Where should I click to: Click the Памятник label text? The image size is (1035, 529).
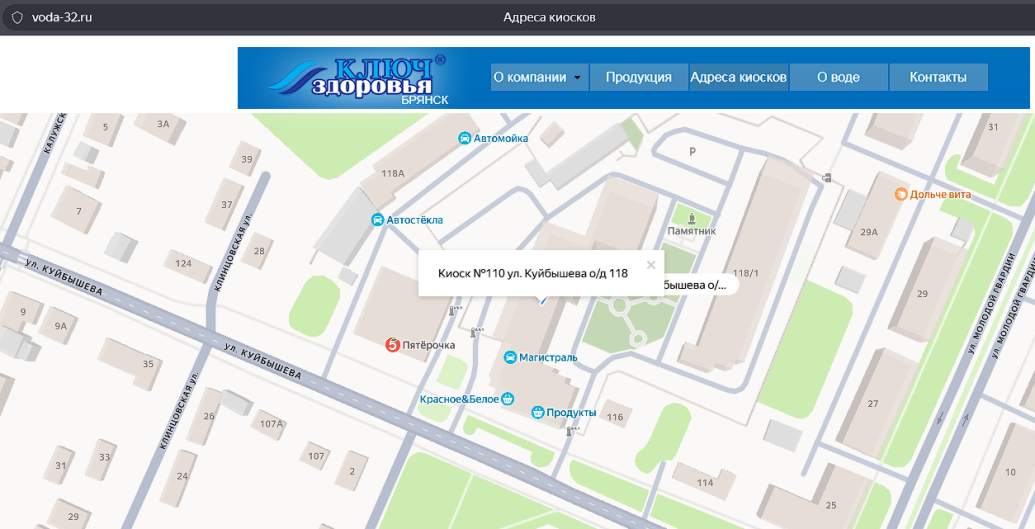(x=692, y=231)
